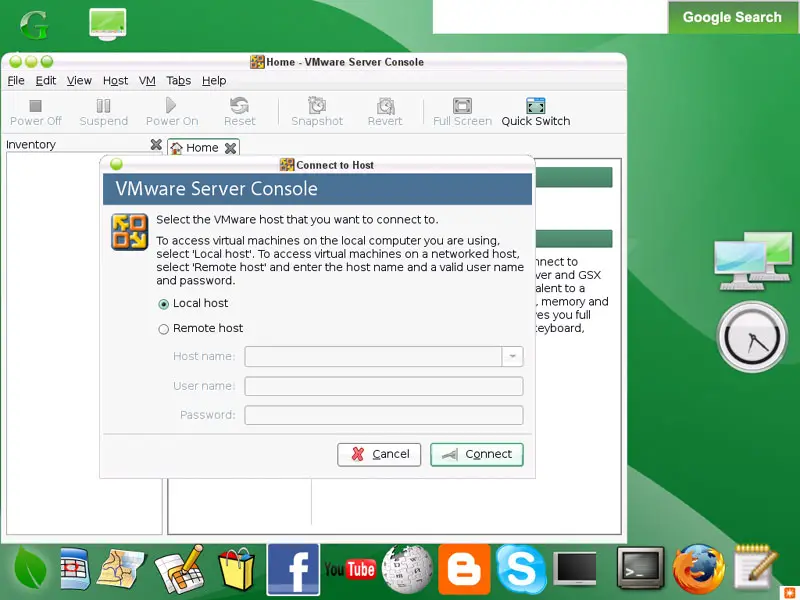This screenshot has height=600, width=800.
Task: Open the maps dock icon
Action: coord(121,568)
